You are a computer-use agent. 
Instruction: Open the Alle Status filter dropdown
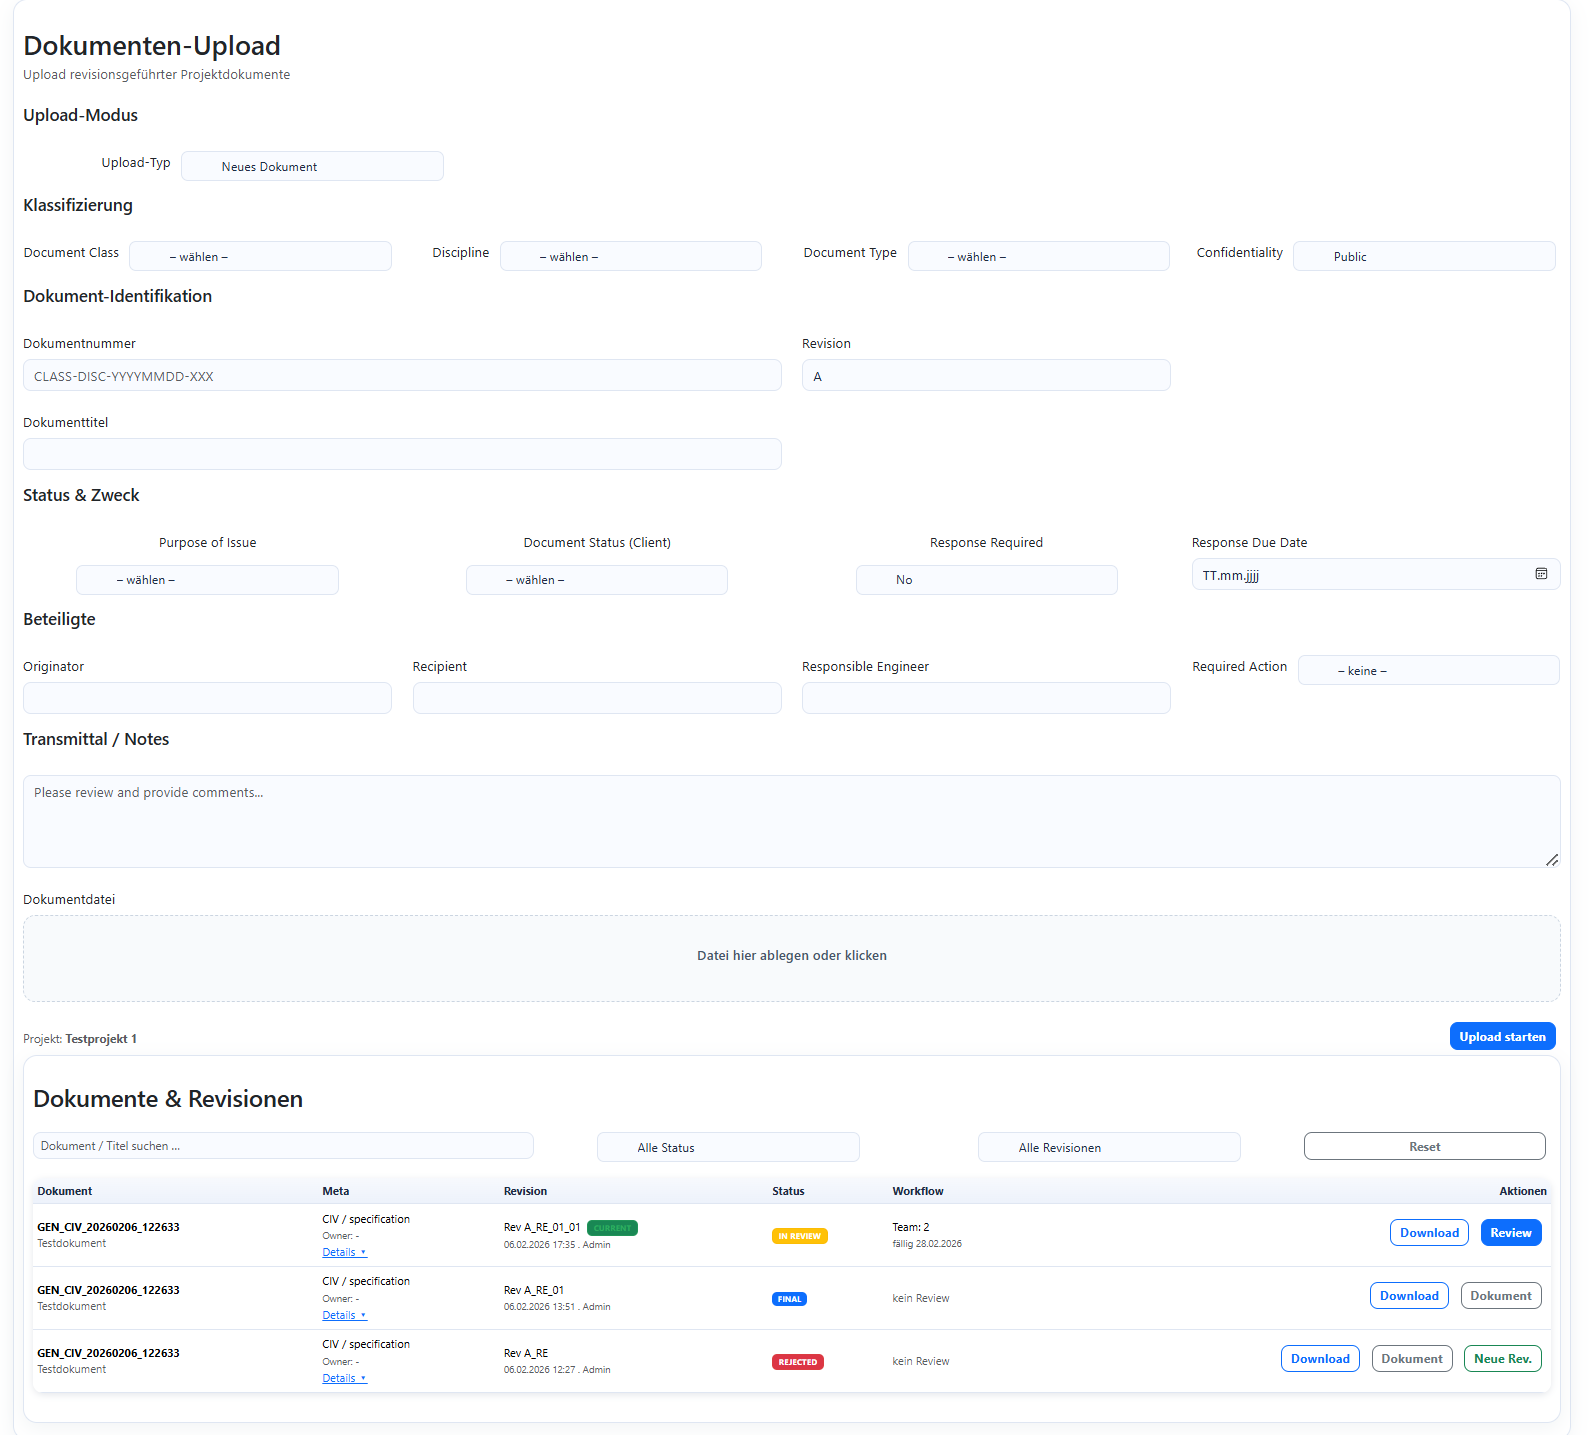[x=728, y=1148]
